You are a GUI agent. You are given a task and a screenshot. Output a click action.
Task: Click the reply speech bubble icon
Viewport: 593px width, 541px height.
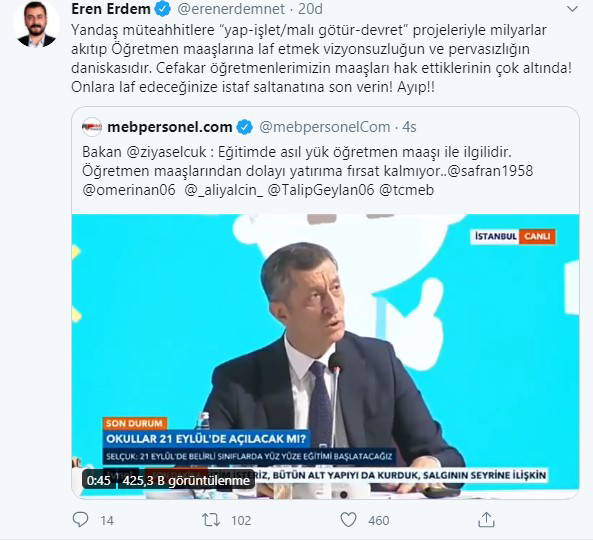80,520
